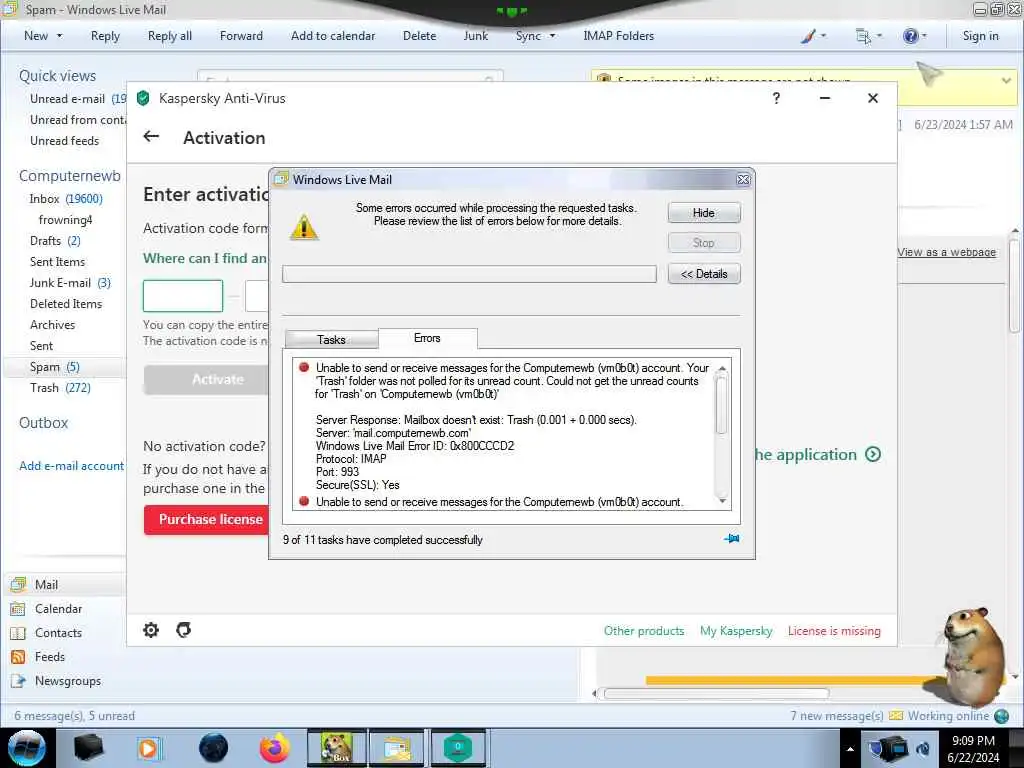
Task: Click the Kaspersky taskbar button
Action: (x=458, y=748)
